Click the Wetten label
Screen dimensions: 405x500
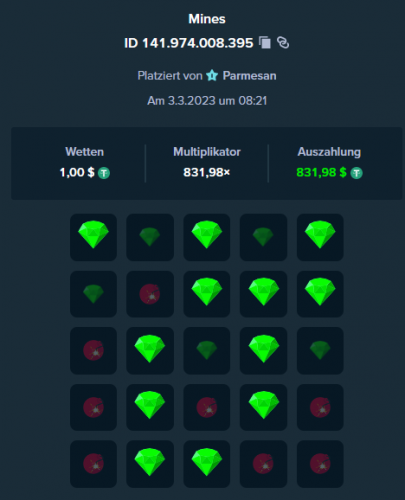click(x=85, y=152)
